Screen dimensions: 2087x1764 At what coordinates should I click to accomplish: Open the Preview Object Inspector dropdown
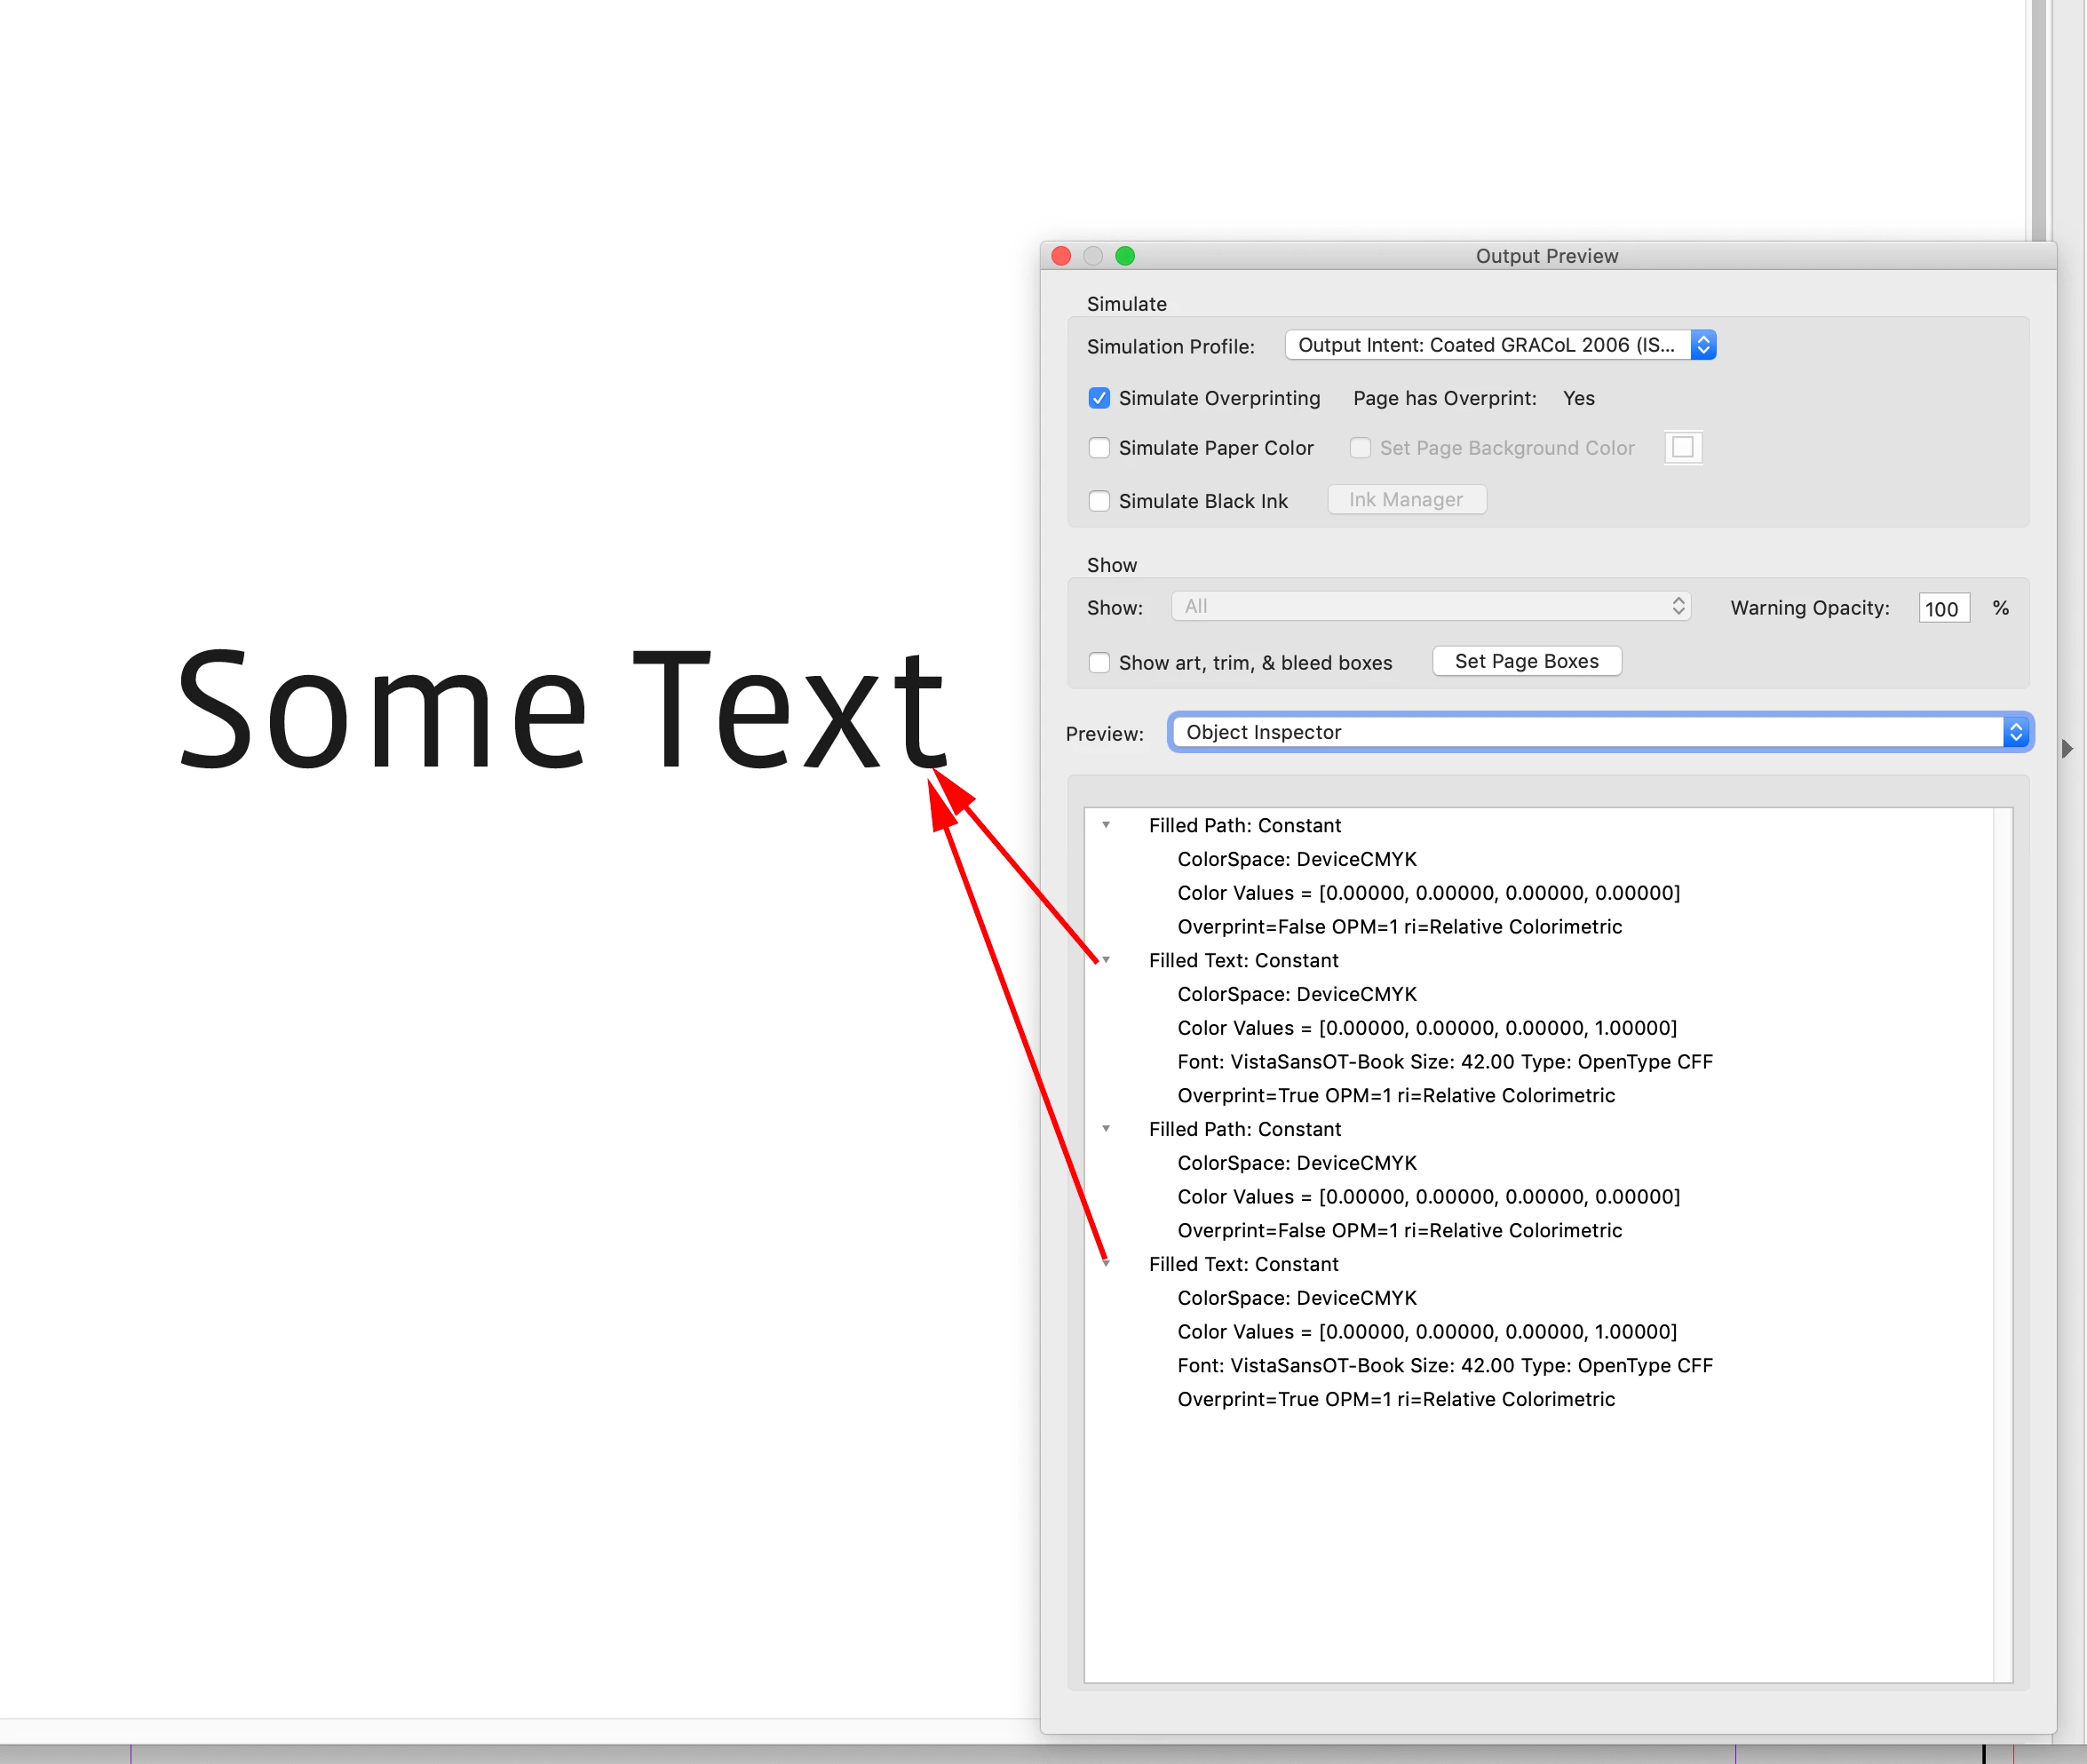point(1600,732)
